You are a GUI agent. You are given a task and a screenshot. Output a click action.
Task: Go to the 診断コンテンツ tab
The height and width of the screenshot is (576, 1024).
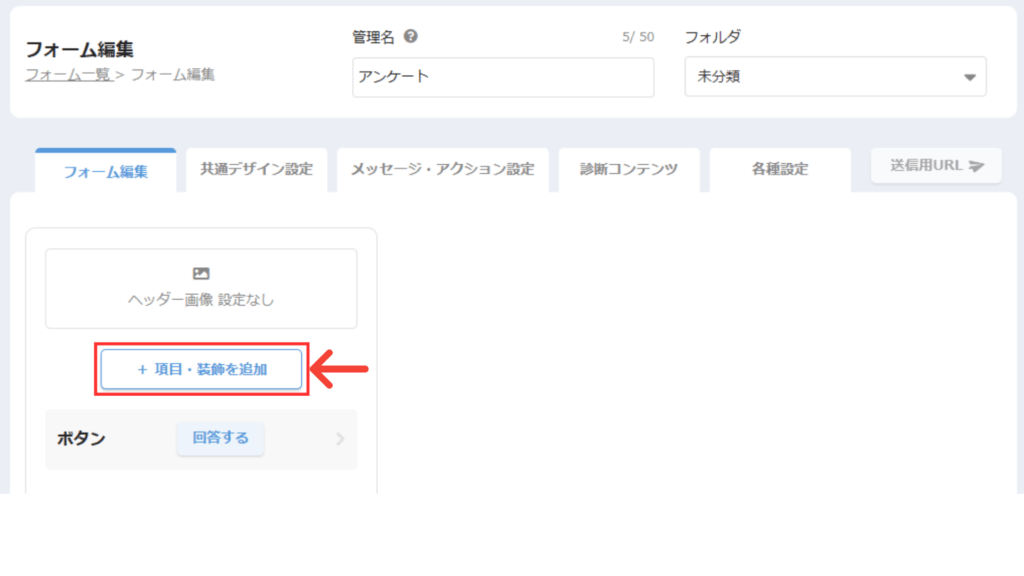pyautogui.click(x=628, y=169)
